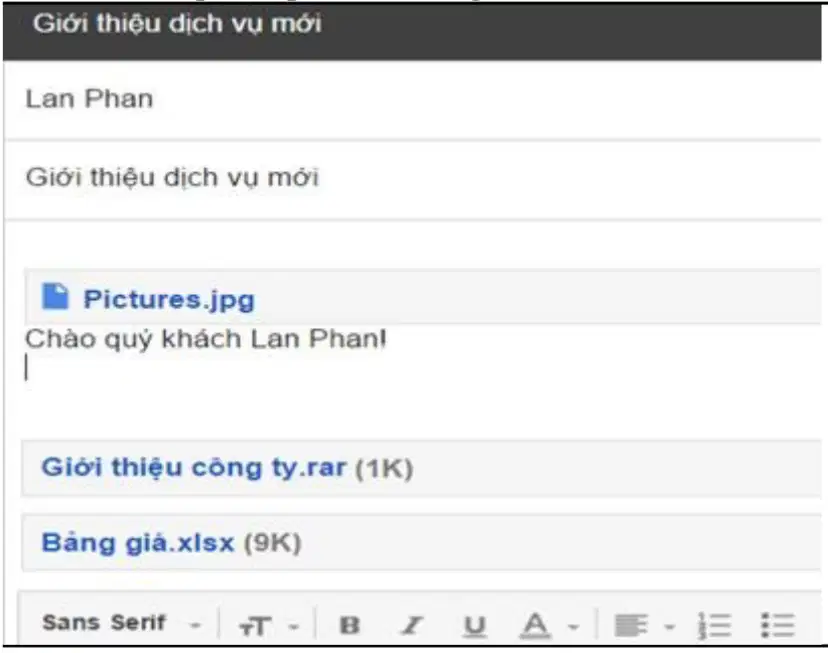Place cursor in the Chào quý khách body text
The width and height of the screenshot is (828, 653).
click(x=205, y=339)
